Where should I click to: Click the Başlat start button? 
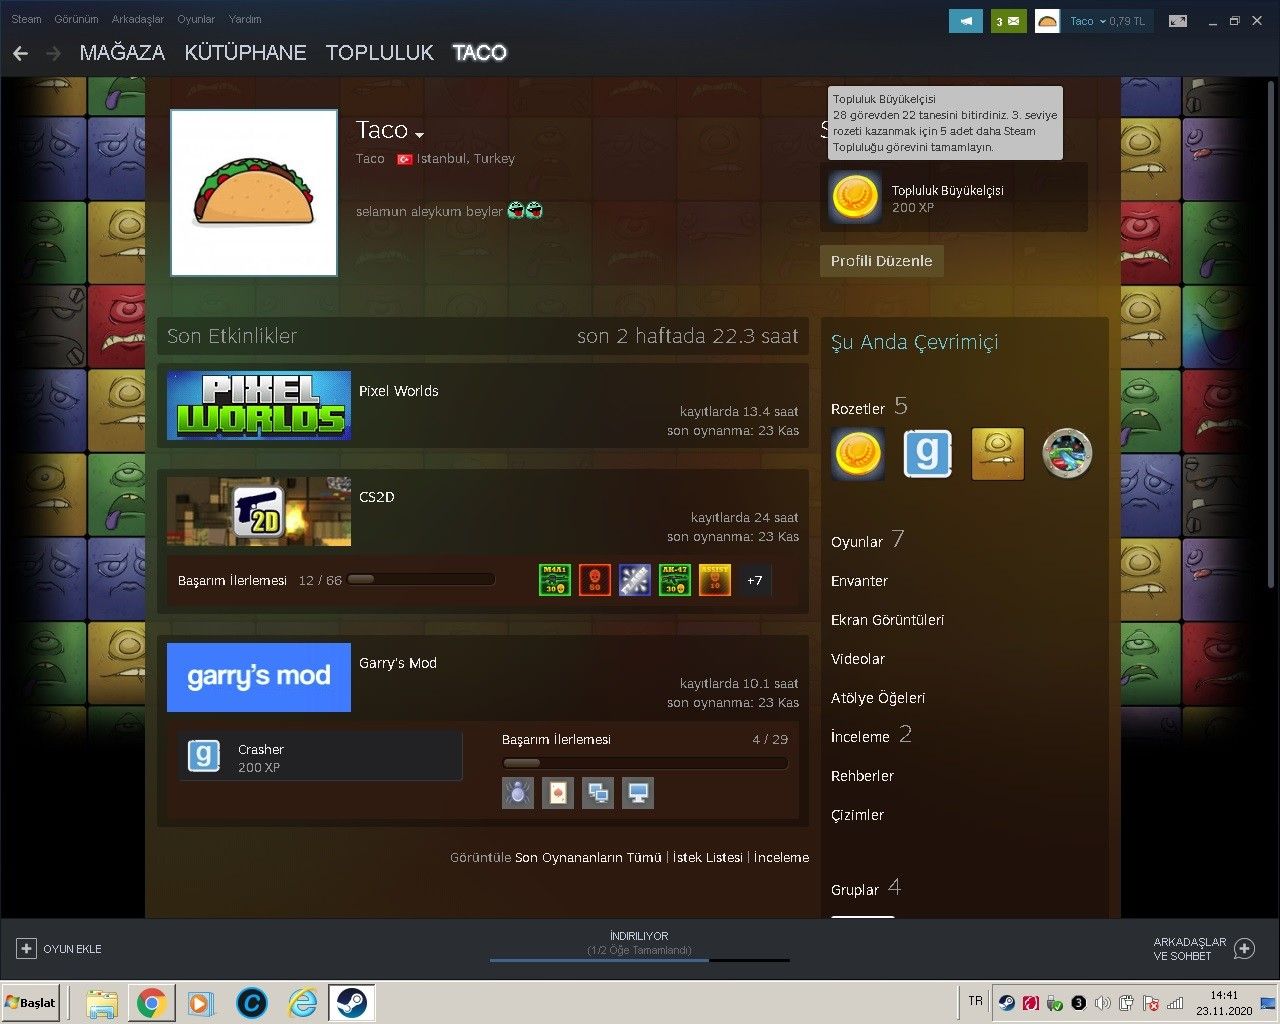31,1002
